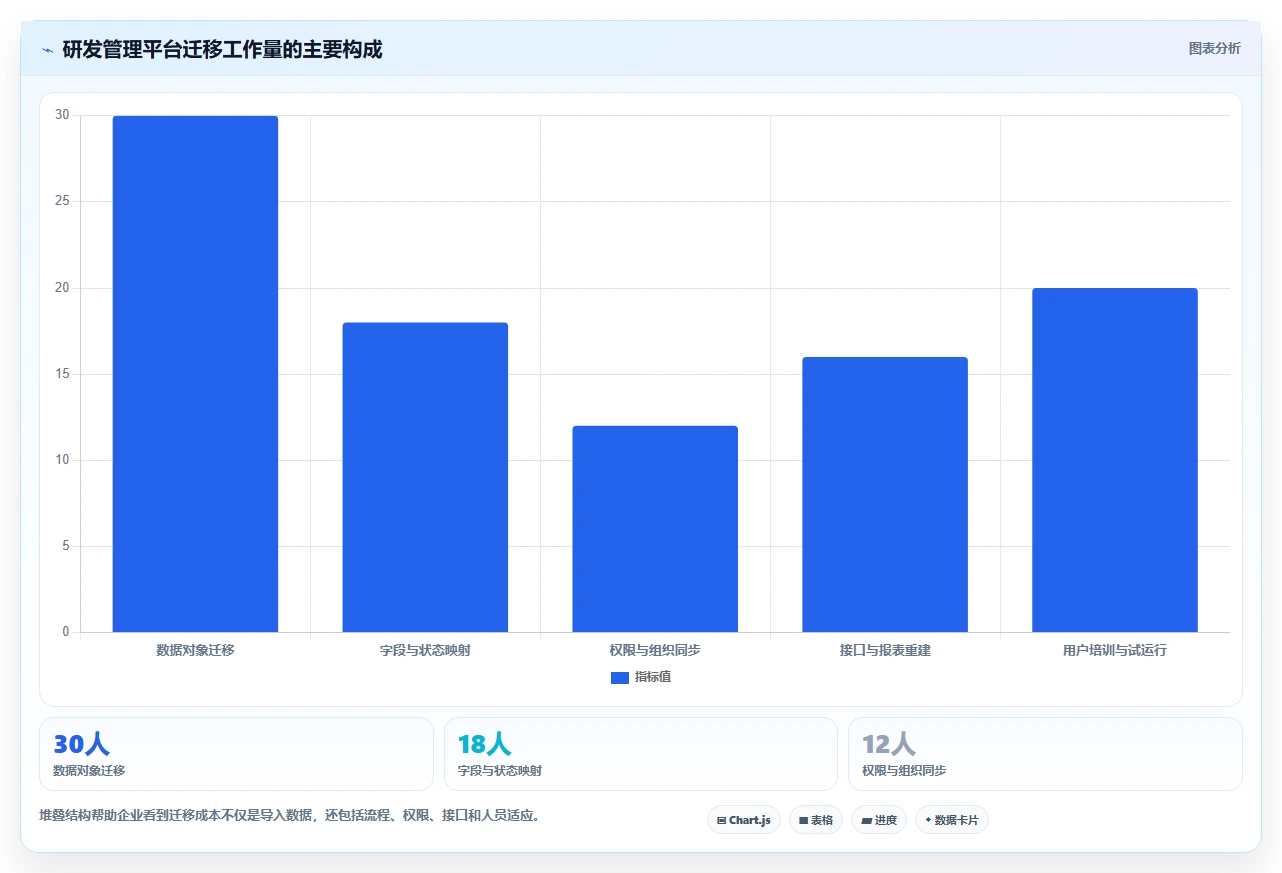The height and width of the screenshot is (873, 1282).
Task: Click the y-axis value 25
Action: pos(62,201)
